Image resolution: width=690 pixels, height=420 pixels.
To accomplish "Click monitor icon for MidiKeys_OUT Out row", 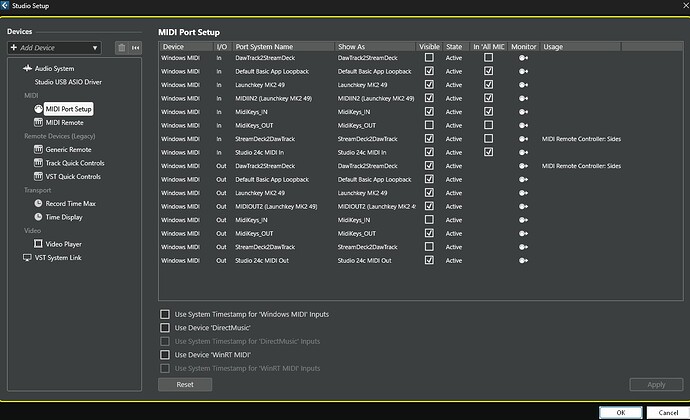I will [523, 234].
